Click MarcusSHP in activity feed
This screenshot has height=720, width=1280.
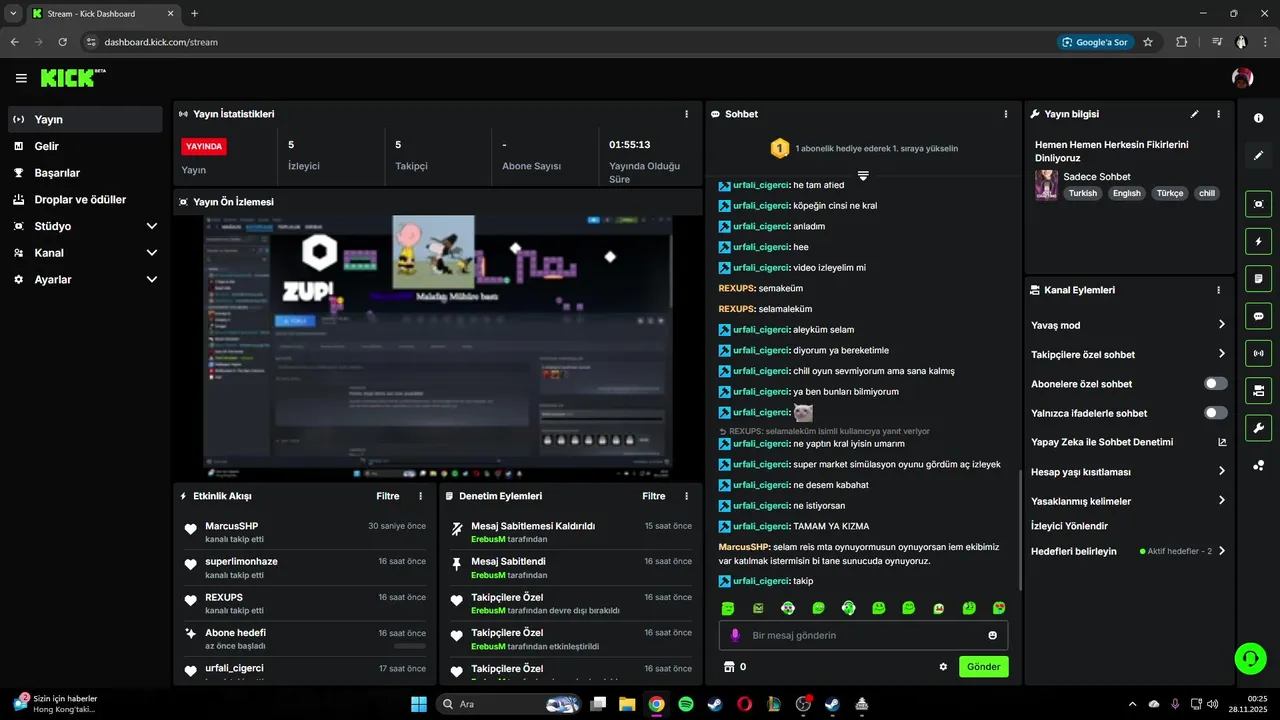231,526
